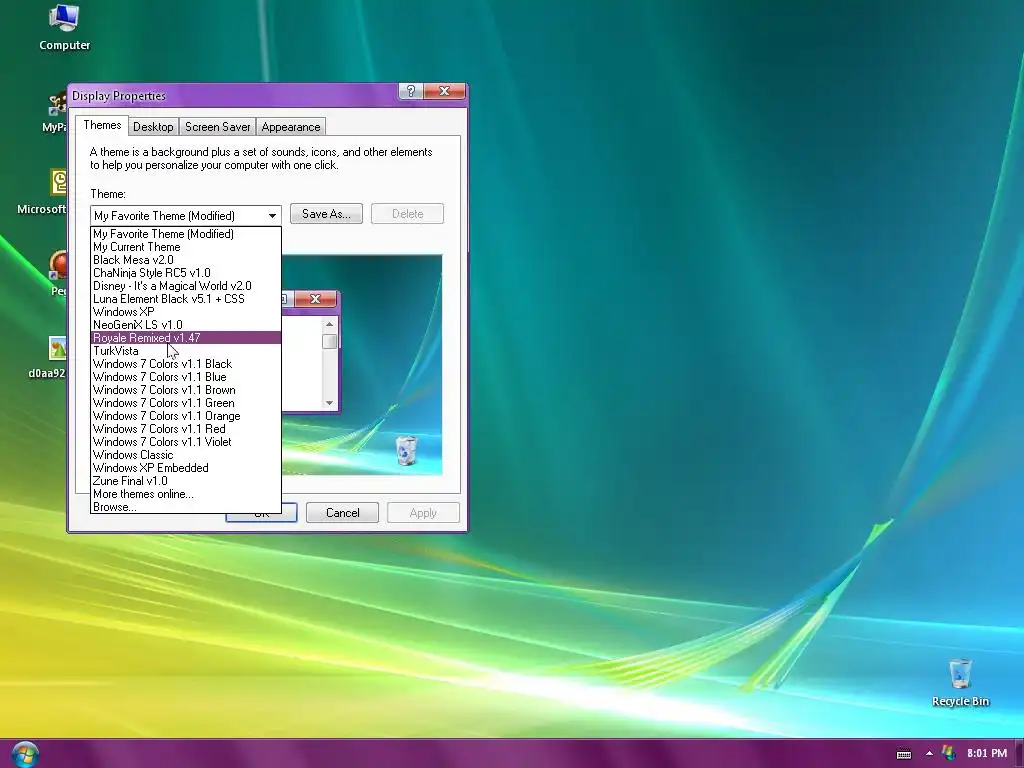Show hidden tray icons arrow

929,754
